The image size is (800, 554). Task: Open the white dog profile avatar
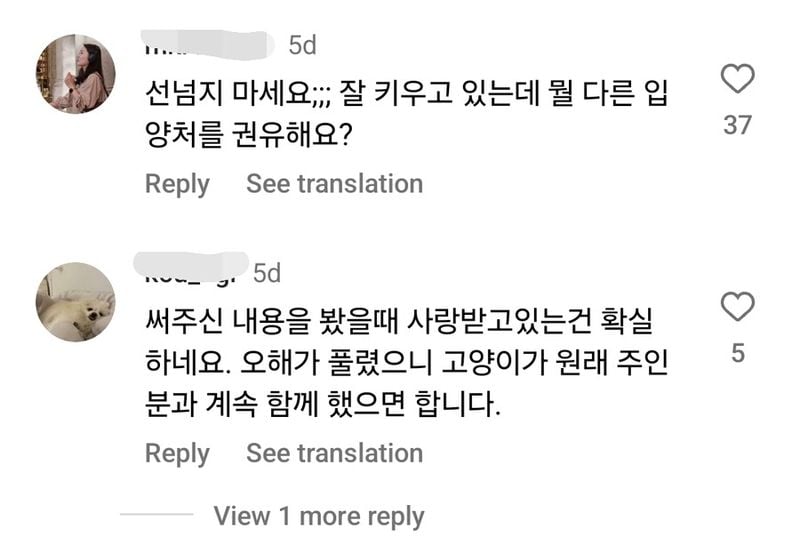(76, 301)
